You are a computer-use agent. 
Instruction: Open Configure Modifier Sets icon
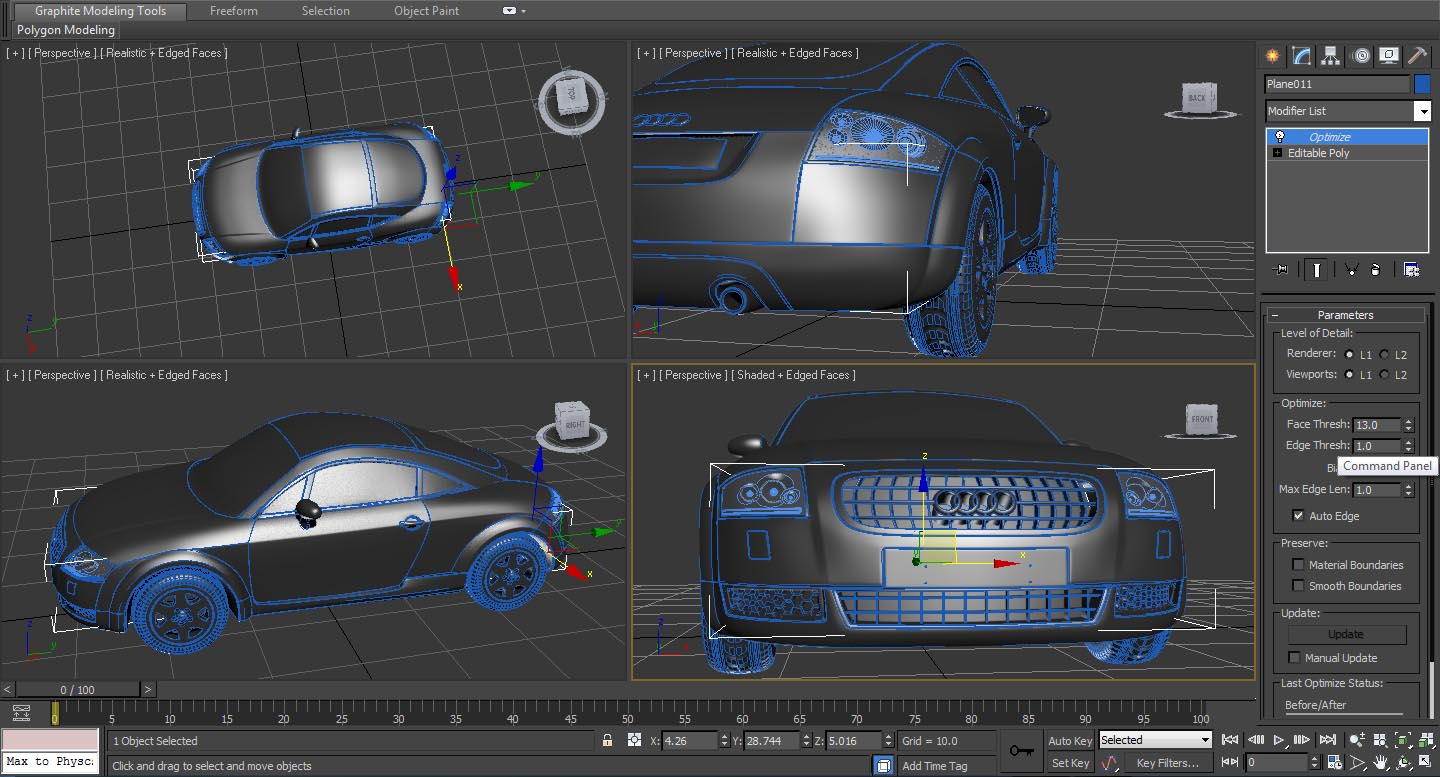pyautogui.click(x=1411, y=270)
